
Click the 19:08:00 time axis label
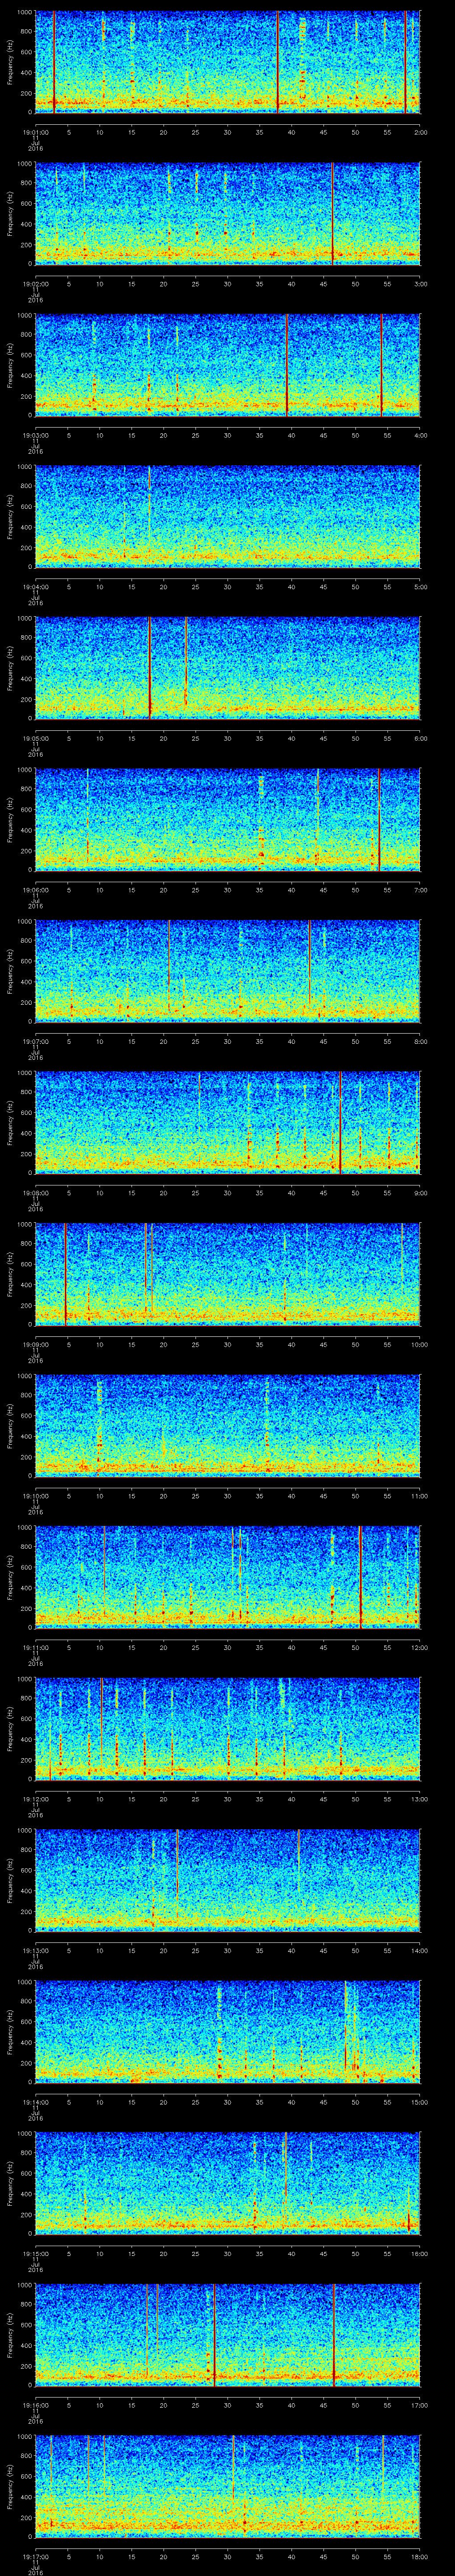coord(35,1192)
